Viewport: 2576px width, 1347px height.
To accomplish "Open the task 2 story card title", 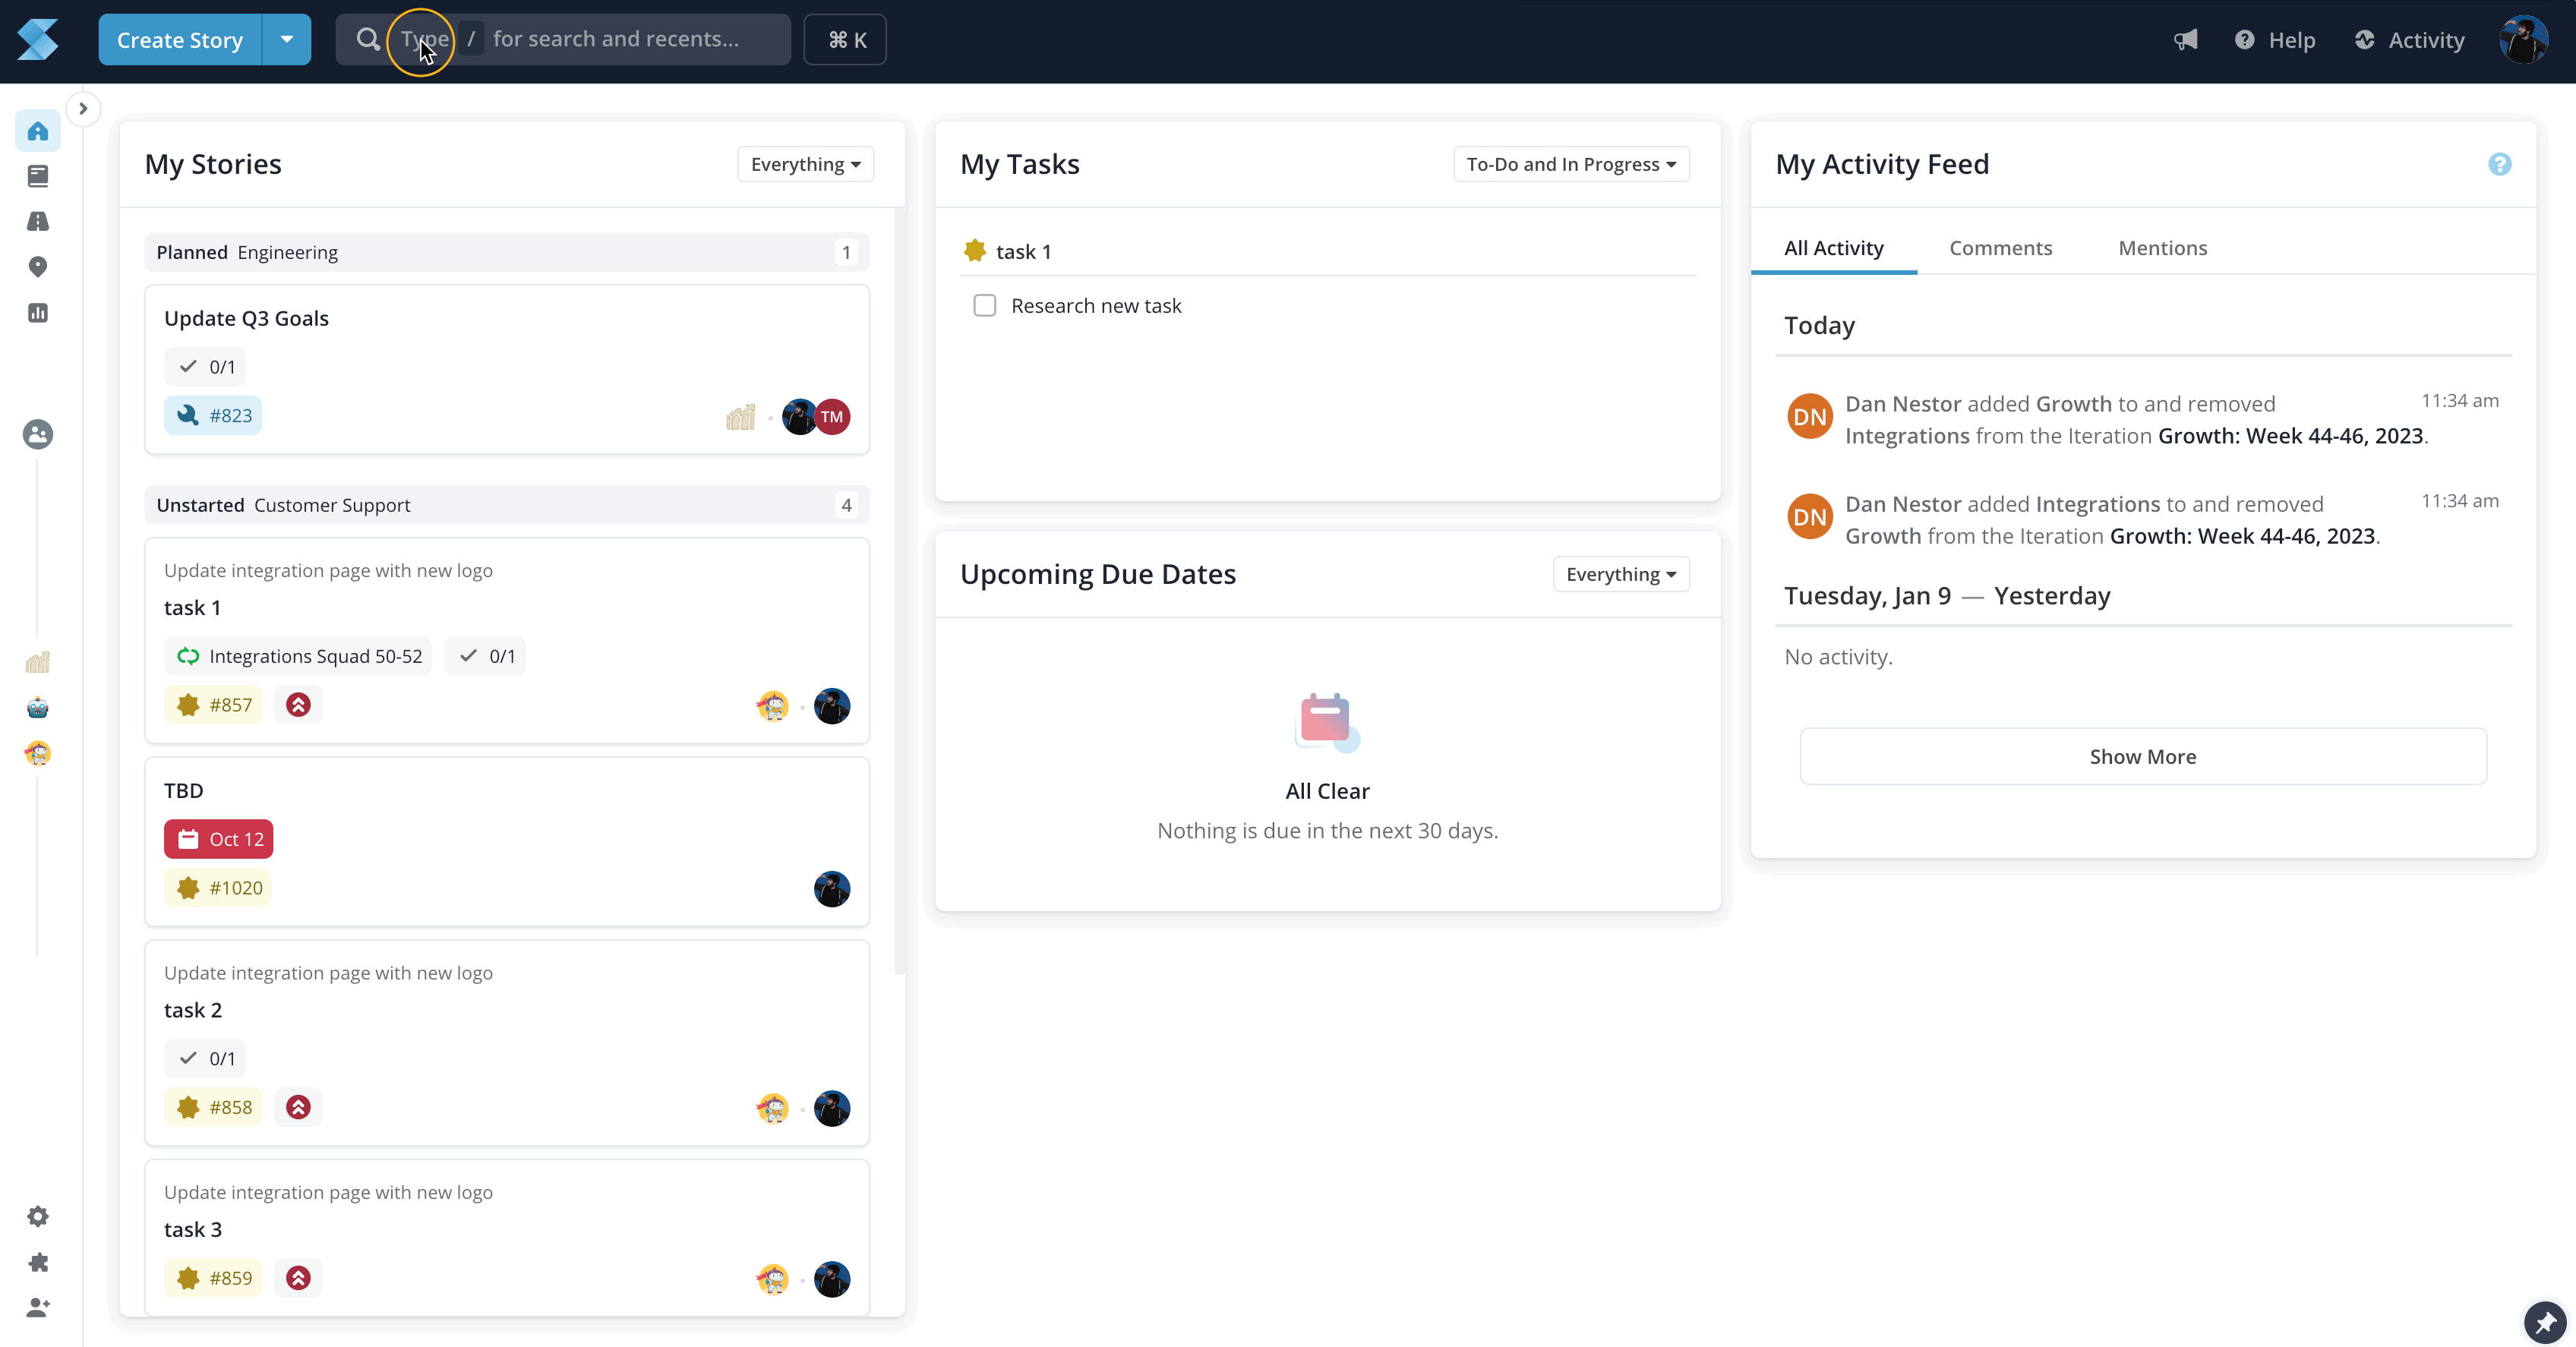I will pyautogui.click(x=193, y=1010).
